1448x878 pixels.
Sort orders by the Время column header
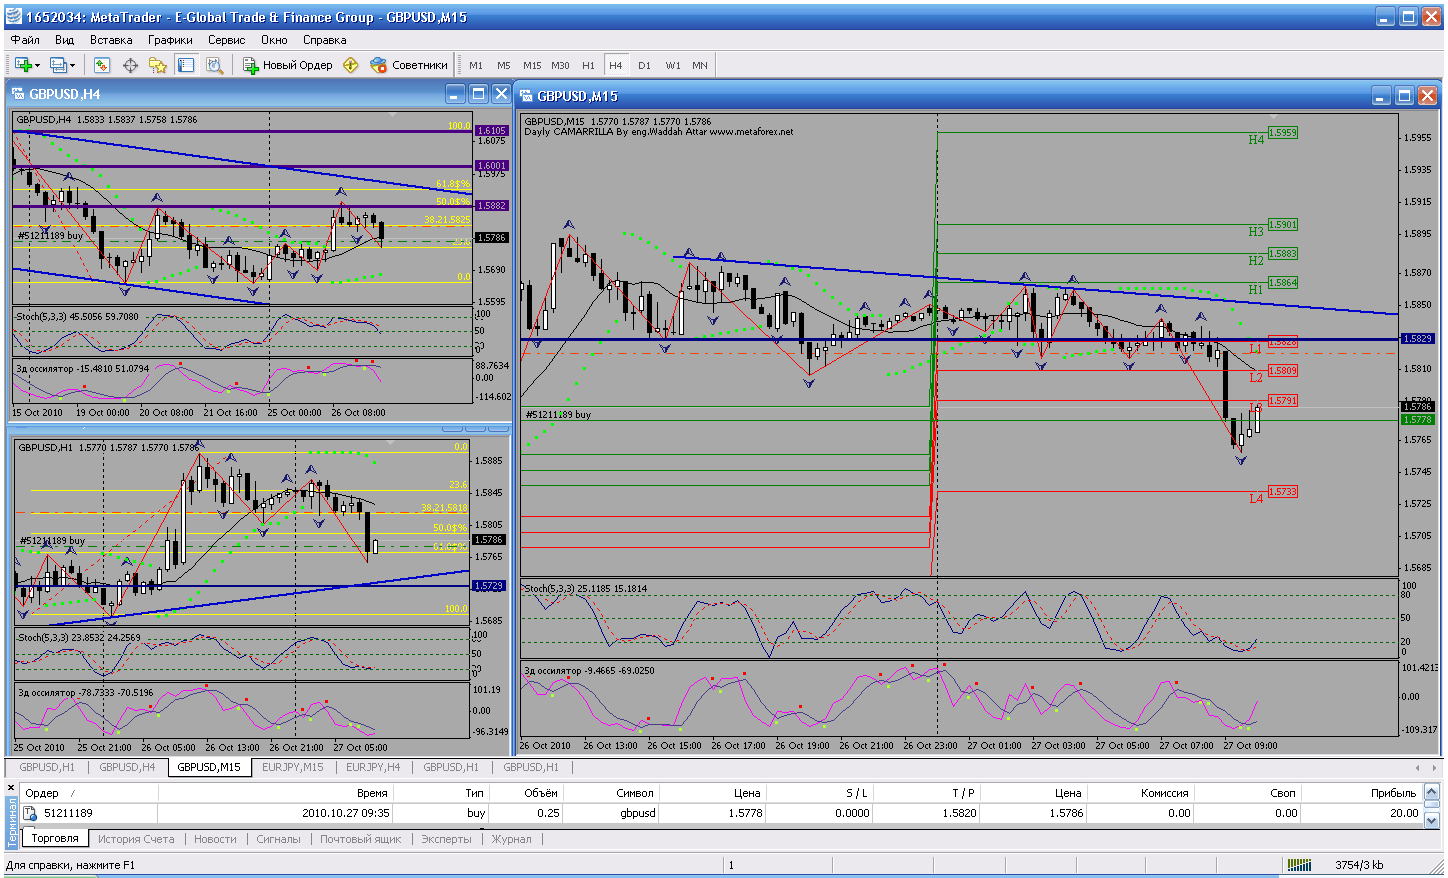[276, 793]
